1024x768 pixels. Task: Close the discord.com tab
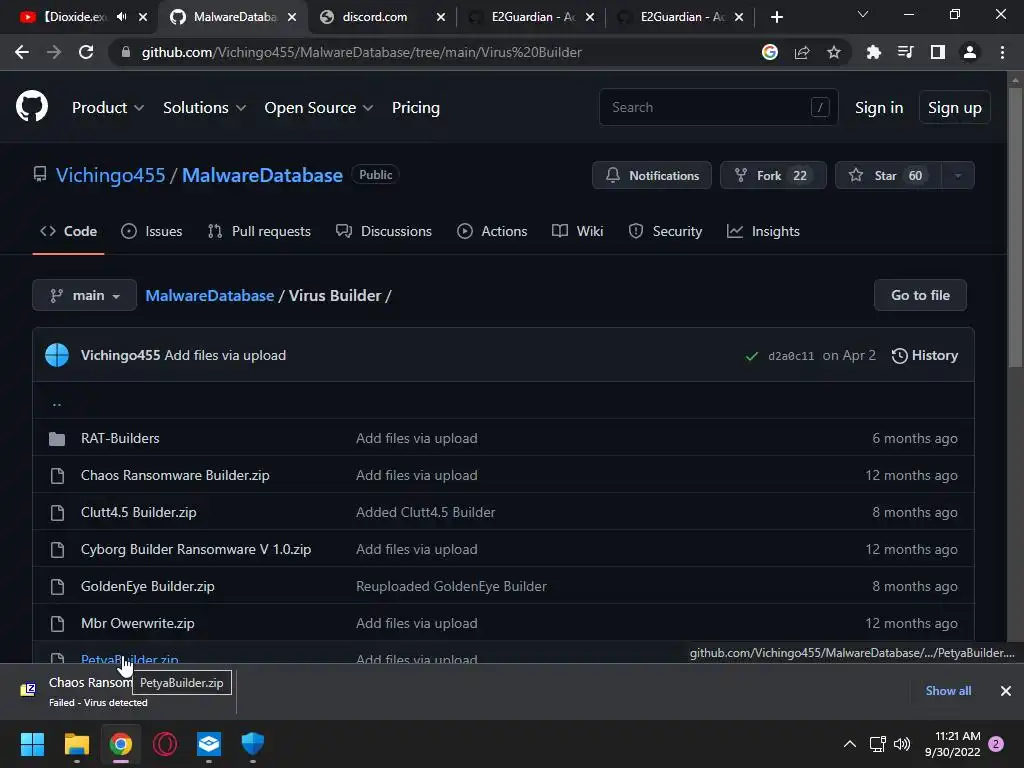pos(441,17)
